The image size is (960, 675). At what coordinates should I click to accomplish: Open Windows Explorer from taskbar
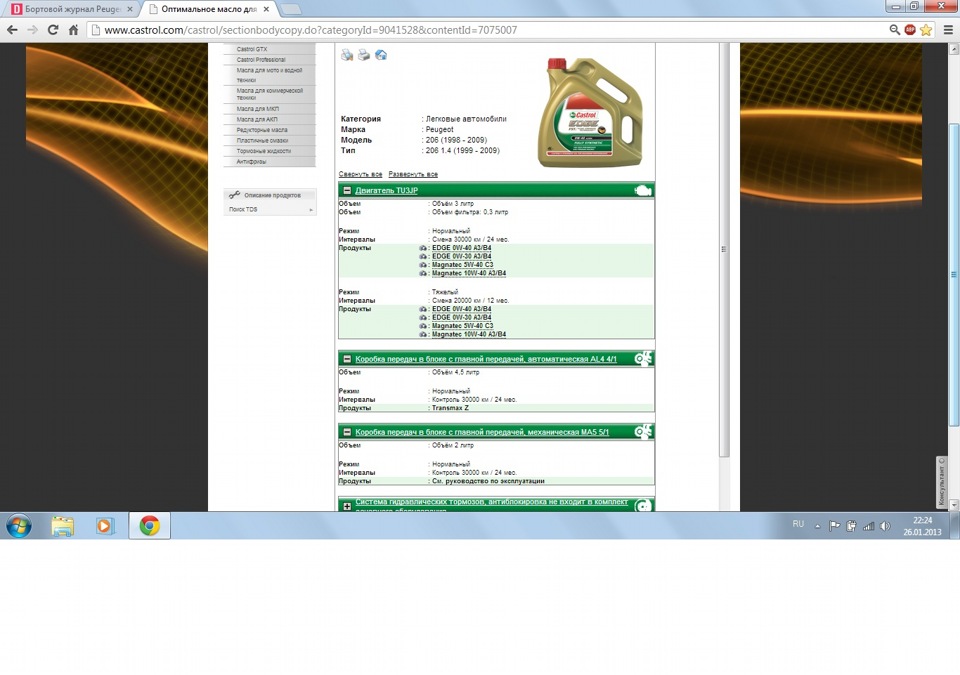click(62, 526)
